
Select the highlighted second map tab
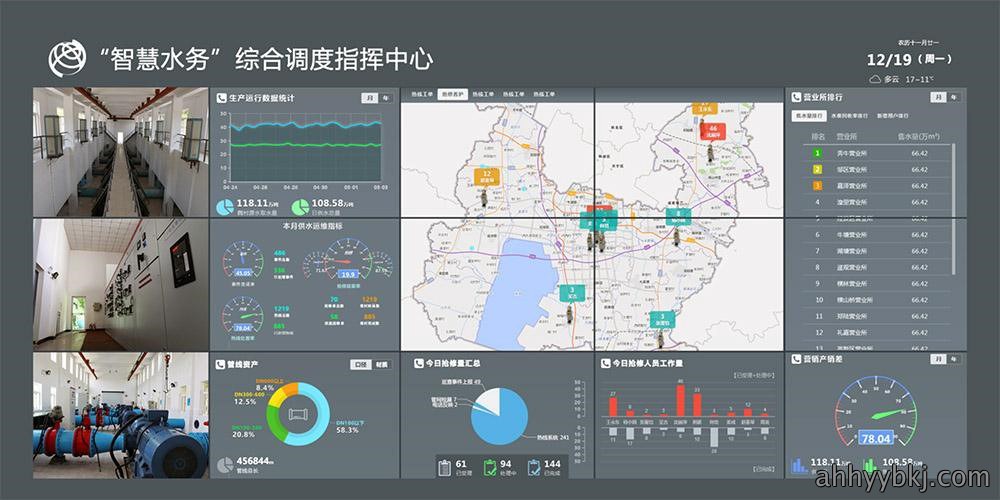point(452,94)
